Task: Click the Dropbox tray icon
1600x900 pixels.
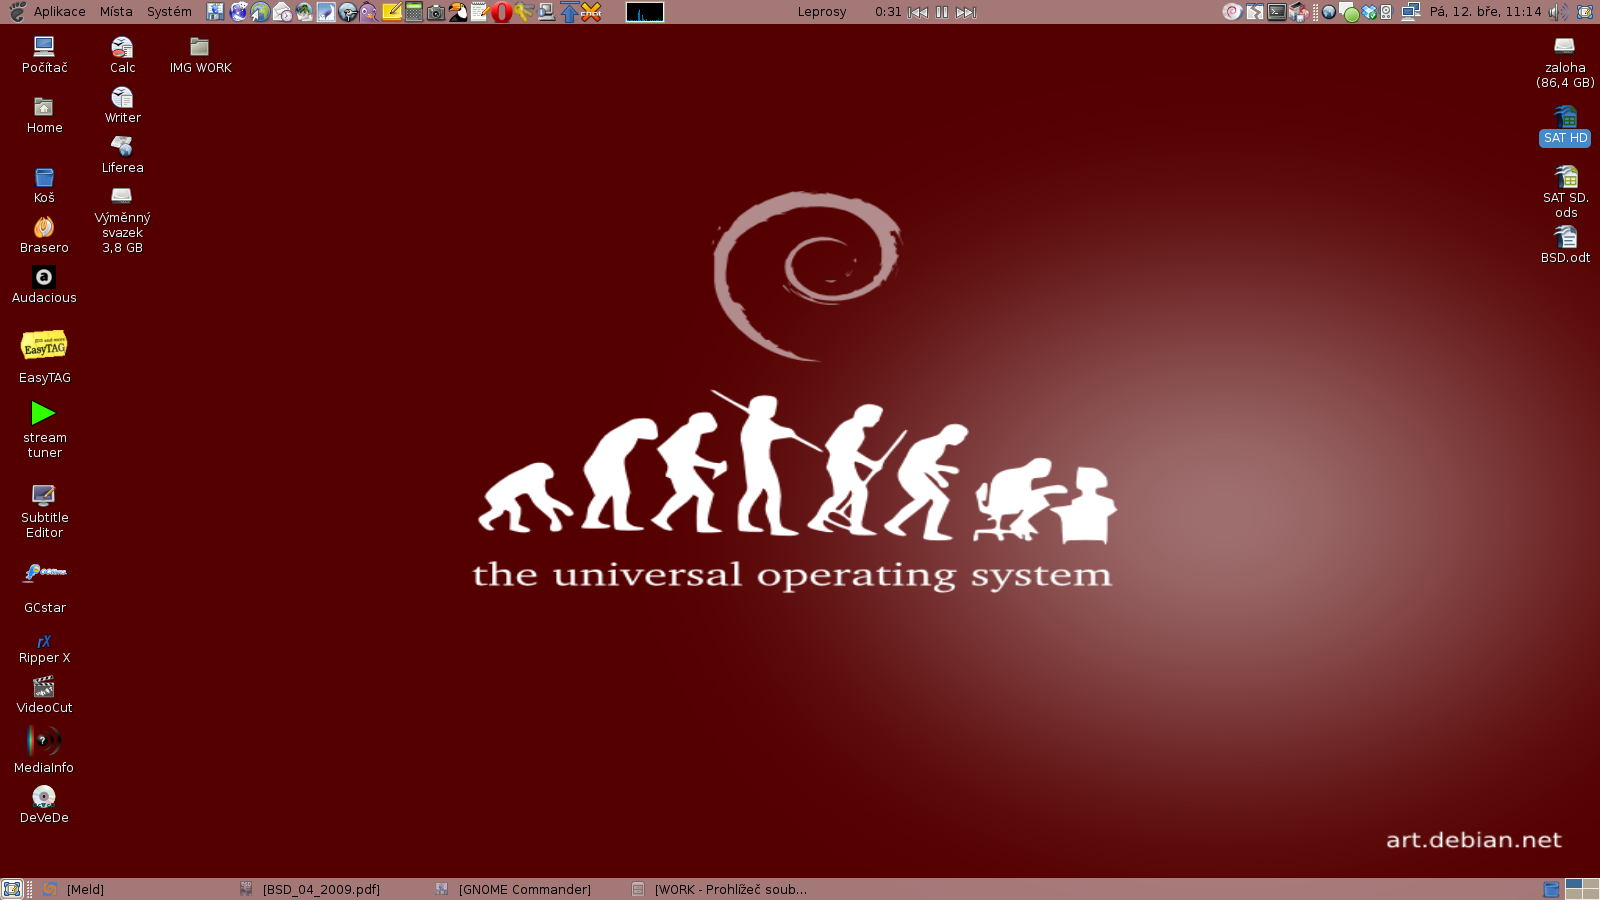Action: coord(1369,12)
